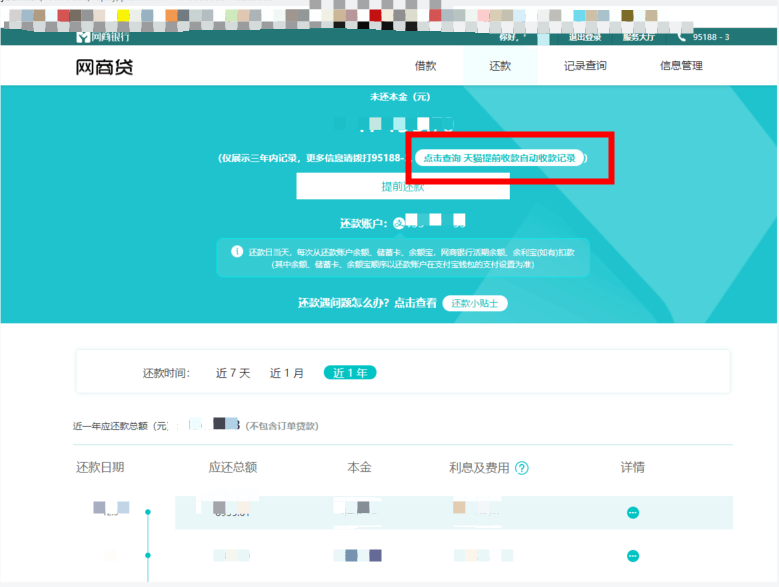Image resolution: width=779 pixels, height=587 pixels.
Task: Click 退出登录 link in header
Action: pos(585,37)
